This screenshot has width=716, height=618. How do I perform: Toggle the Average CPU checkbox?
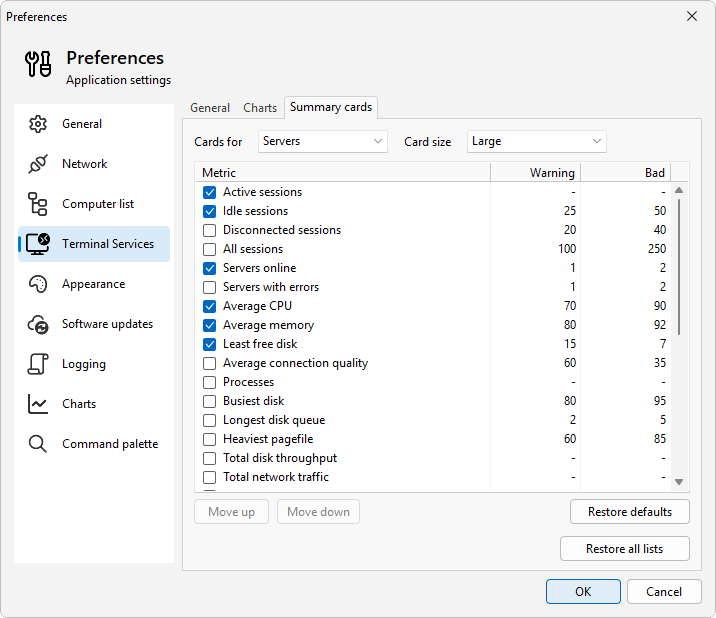point(210,306)
